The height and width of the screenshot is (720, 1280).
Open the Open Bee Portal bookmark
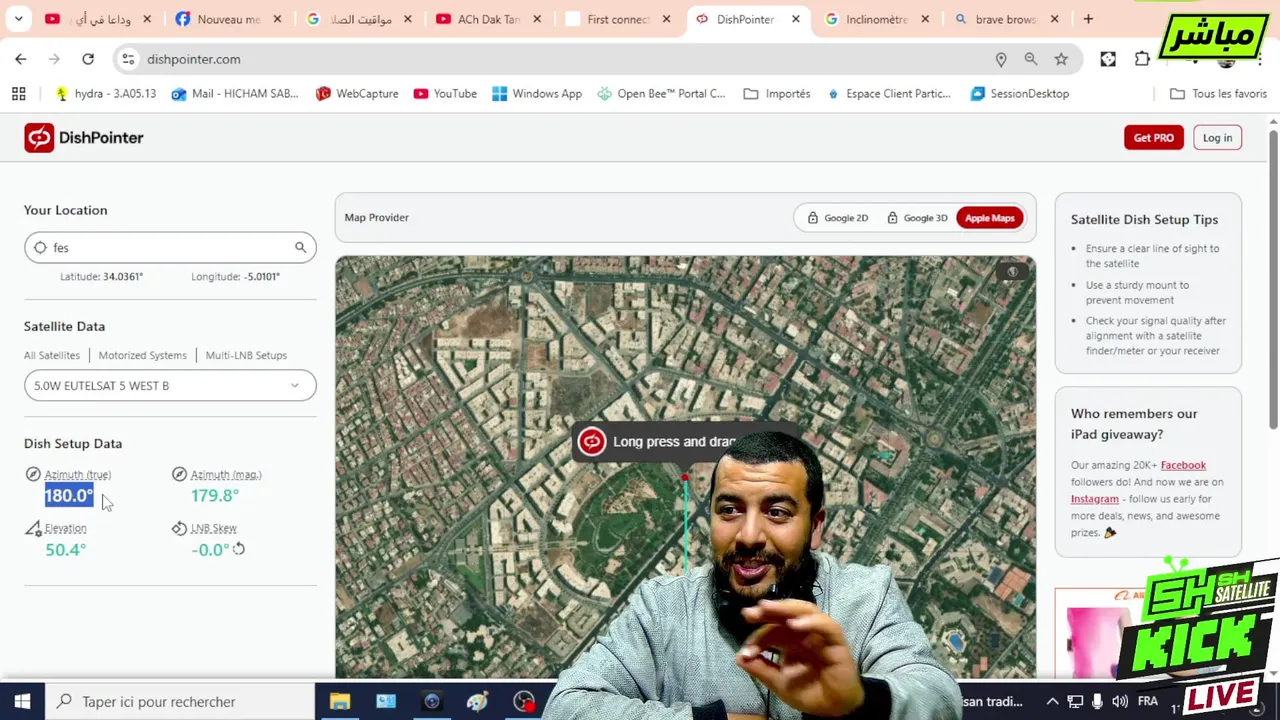click(661, 93)
